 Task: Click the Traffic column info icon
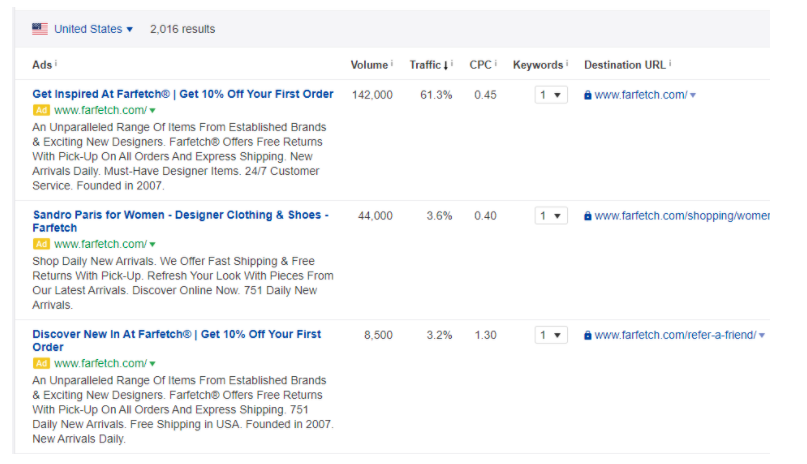coord(451,63)
